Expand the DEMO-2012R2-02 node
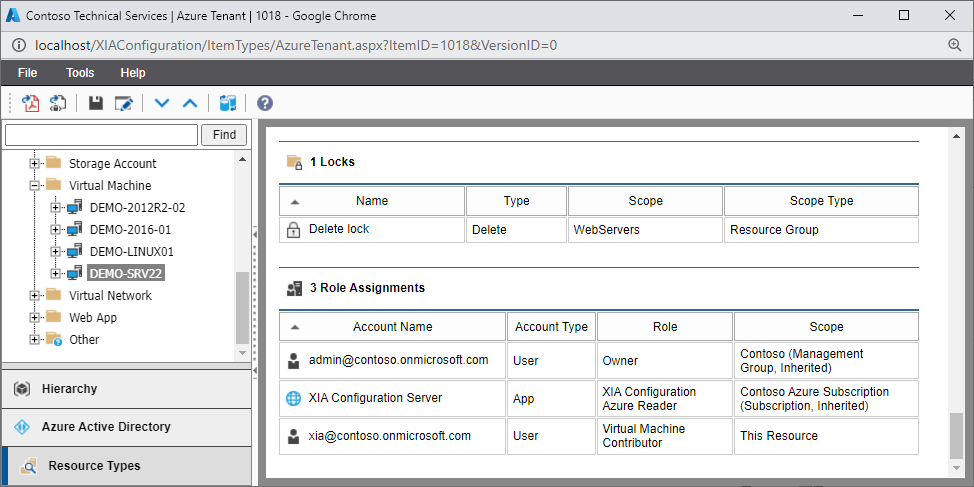This screenshot has height=487, width=974. coord(56,207)
